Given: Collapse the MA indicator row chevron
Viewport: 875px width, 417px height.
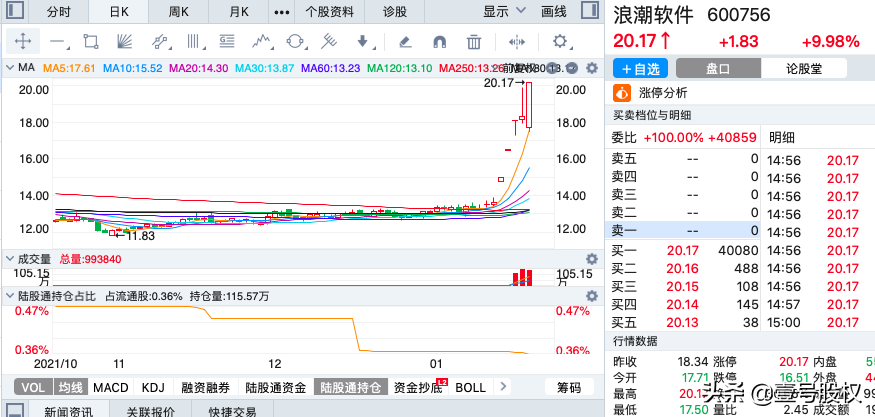Looking at the screenshot, I should [9, 68].
